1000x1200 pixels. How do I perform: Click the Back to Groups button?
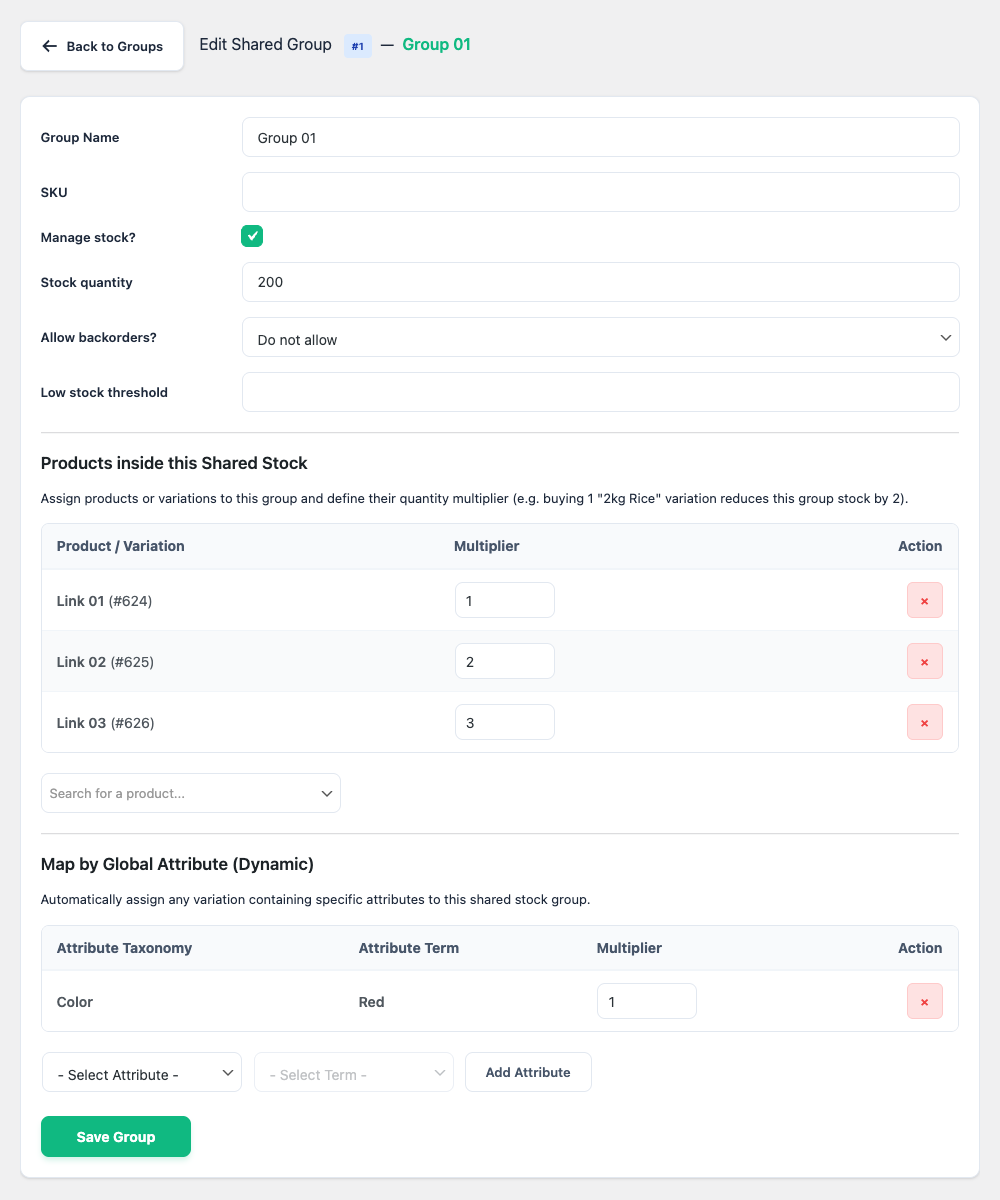[102, 46]
